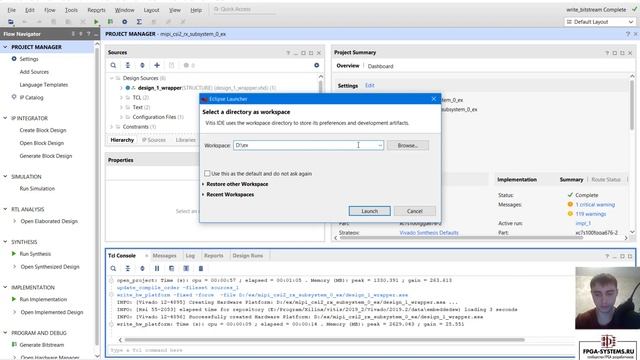Image resolution: width=640 pixels, height=360 pixels.
Task: Click the copy icon in the Tcl Console
Action: coord(171,269)
